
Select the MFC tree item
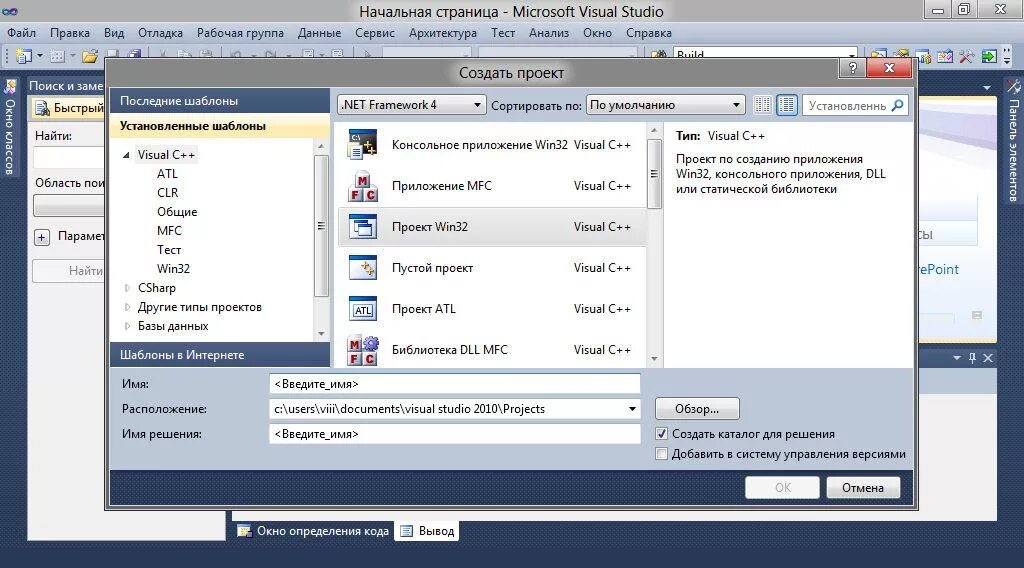pyautogui.click(x=169, y=230)
